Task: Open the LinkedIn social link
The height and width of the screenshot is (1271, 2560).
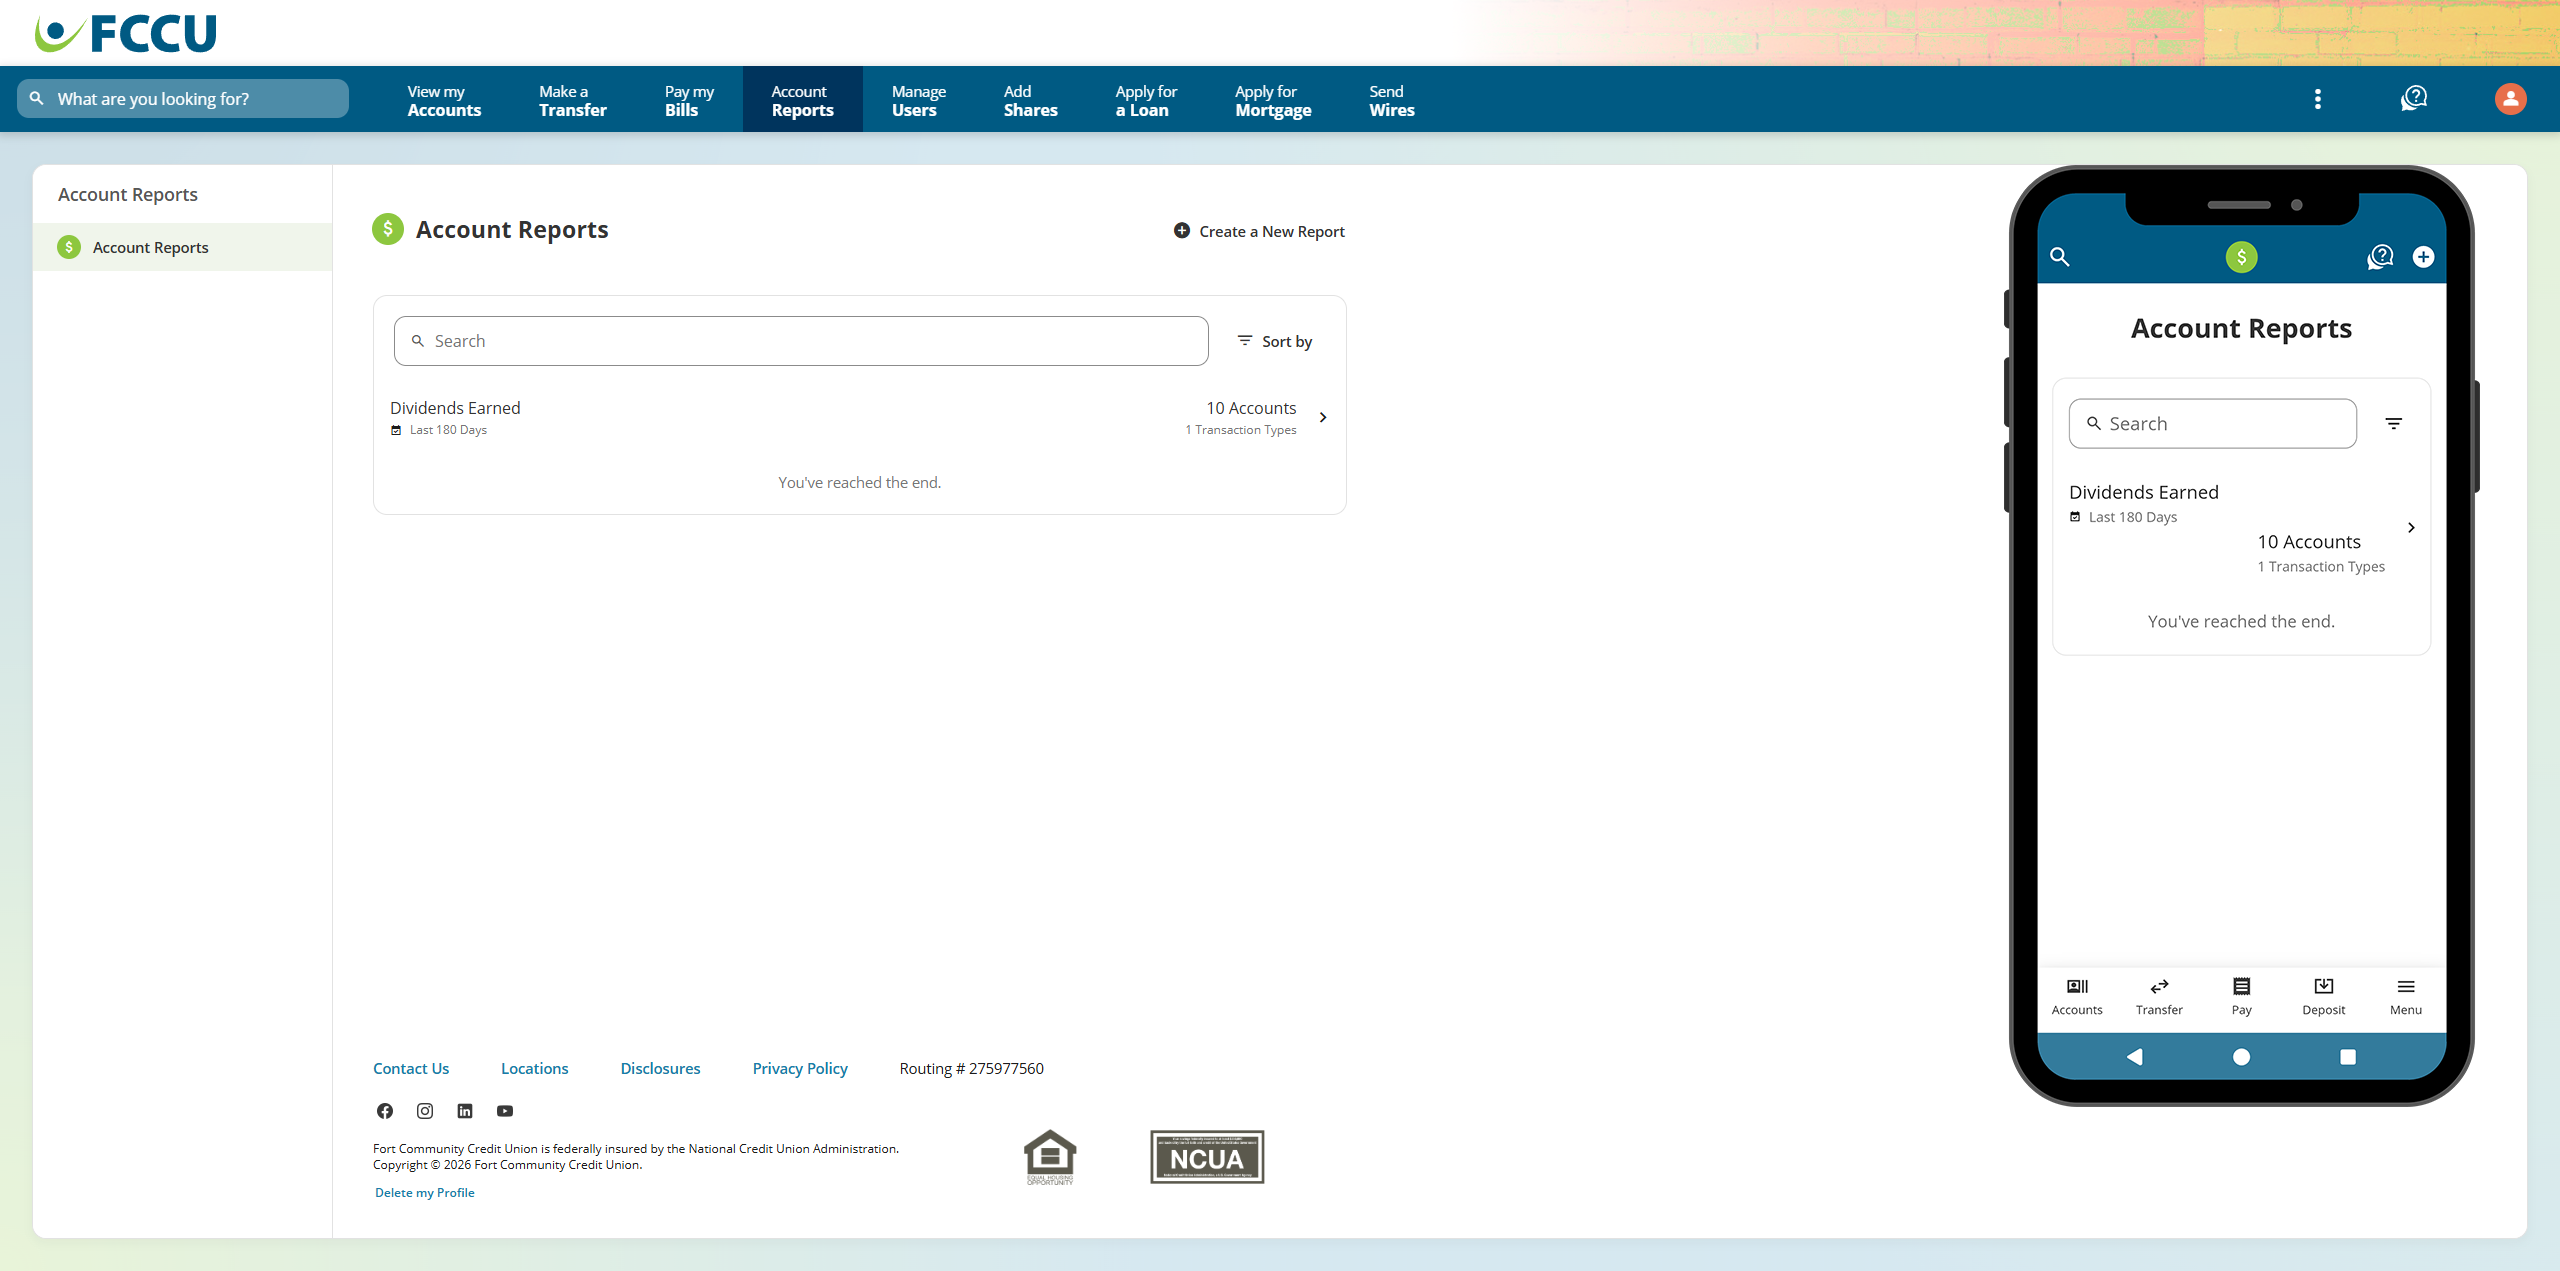Action: click(465, 1111)
